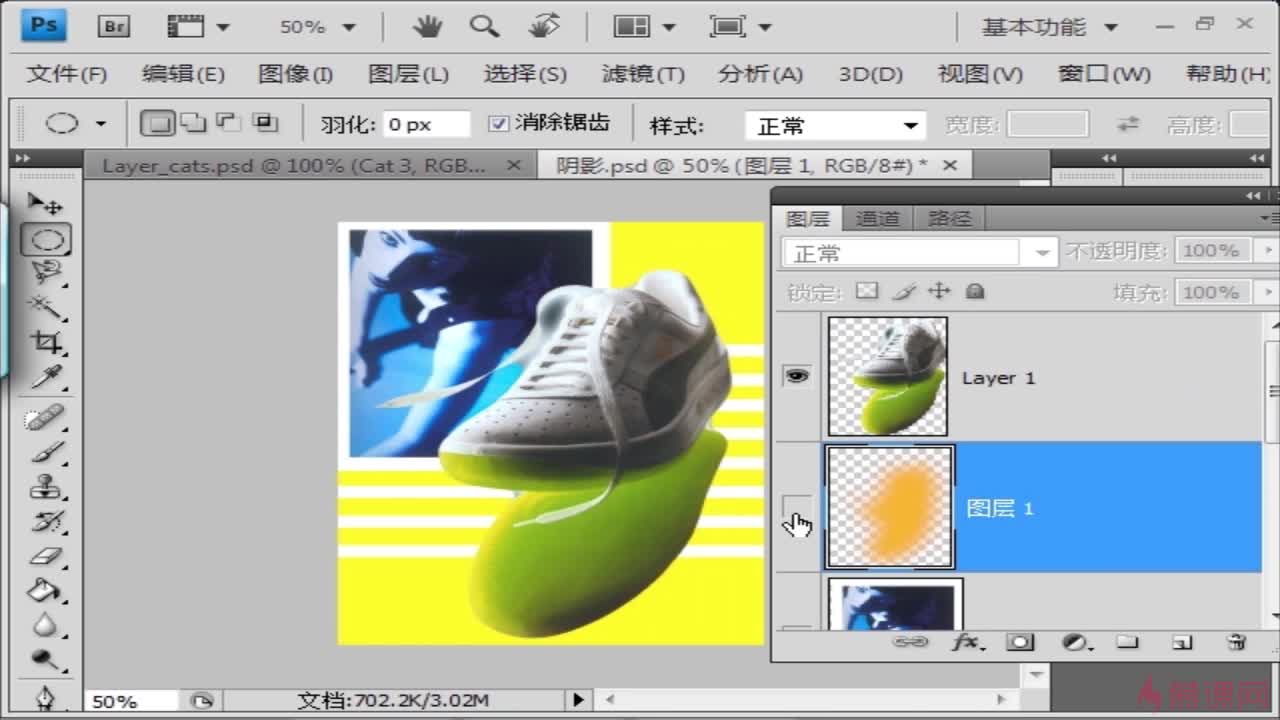Select the Magic Wand tool

click(x=46, y=306)
